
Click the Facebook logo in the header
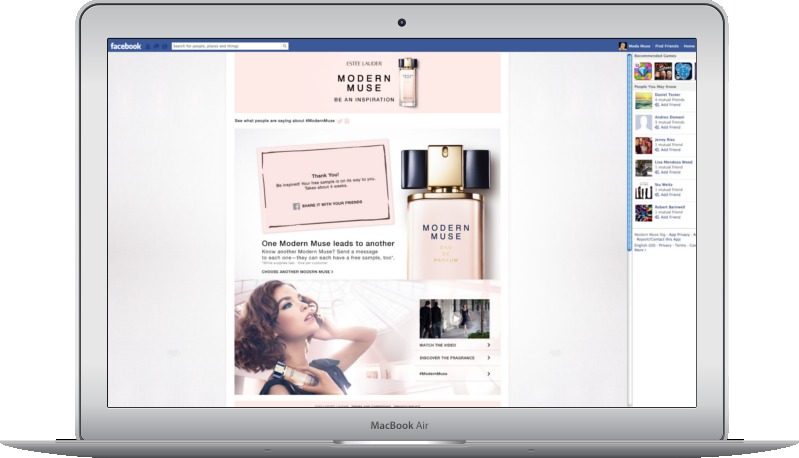(x=125, y=46)
